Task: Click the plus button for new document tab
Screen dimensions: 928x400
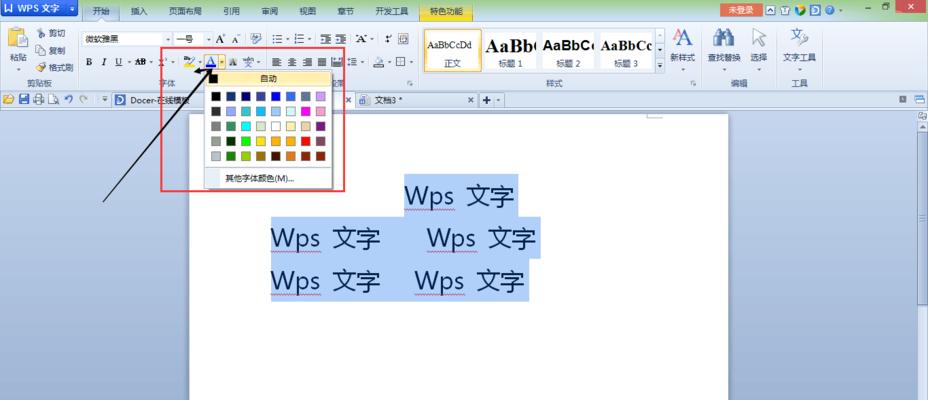Action: (x=486, y=100)
